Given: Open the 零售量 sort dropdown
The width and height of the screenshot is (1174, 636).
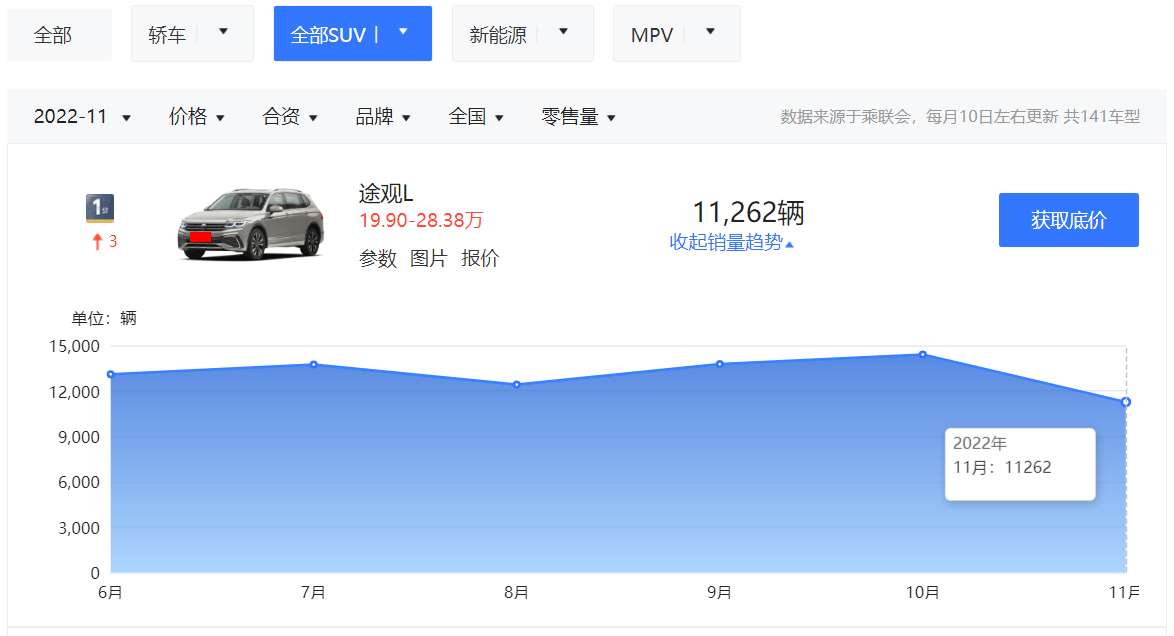Looking at the screenshot, I should (578, 117).
